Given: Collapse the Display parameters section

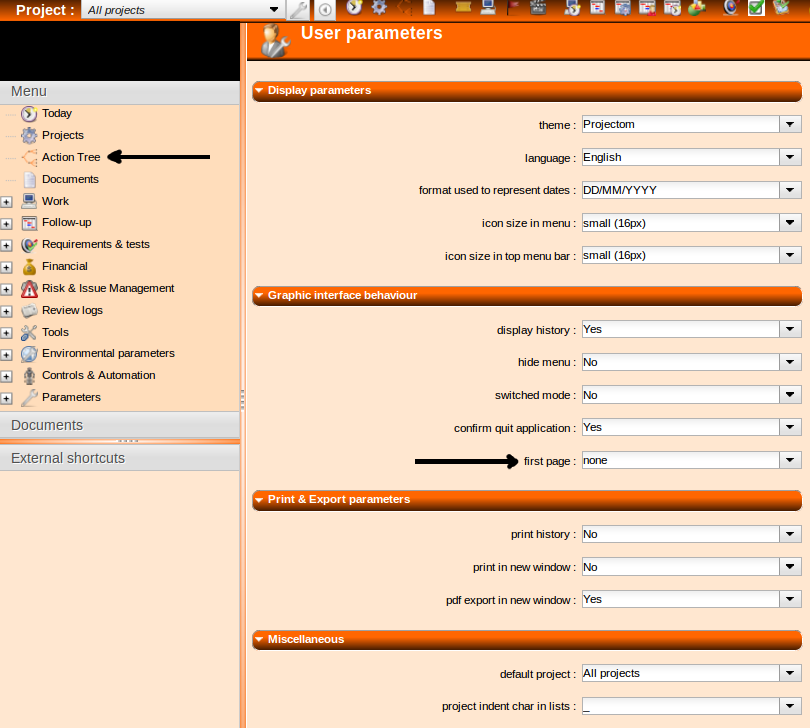Looking at the screenshot, I should point(259,91).
